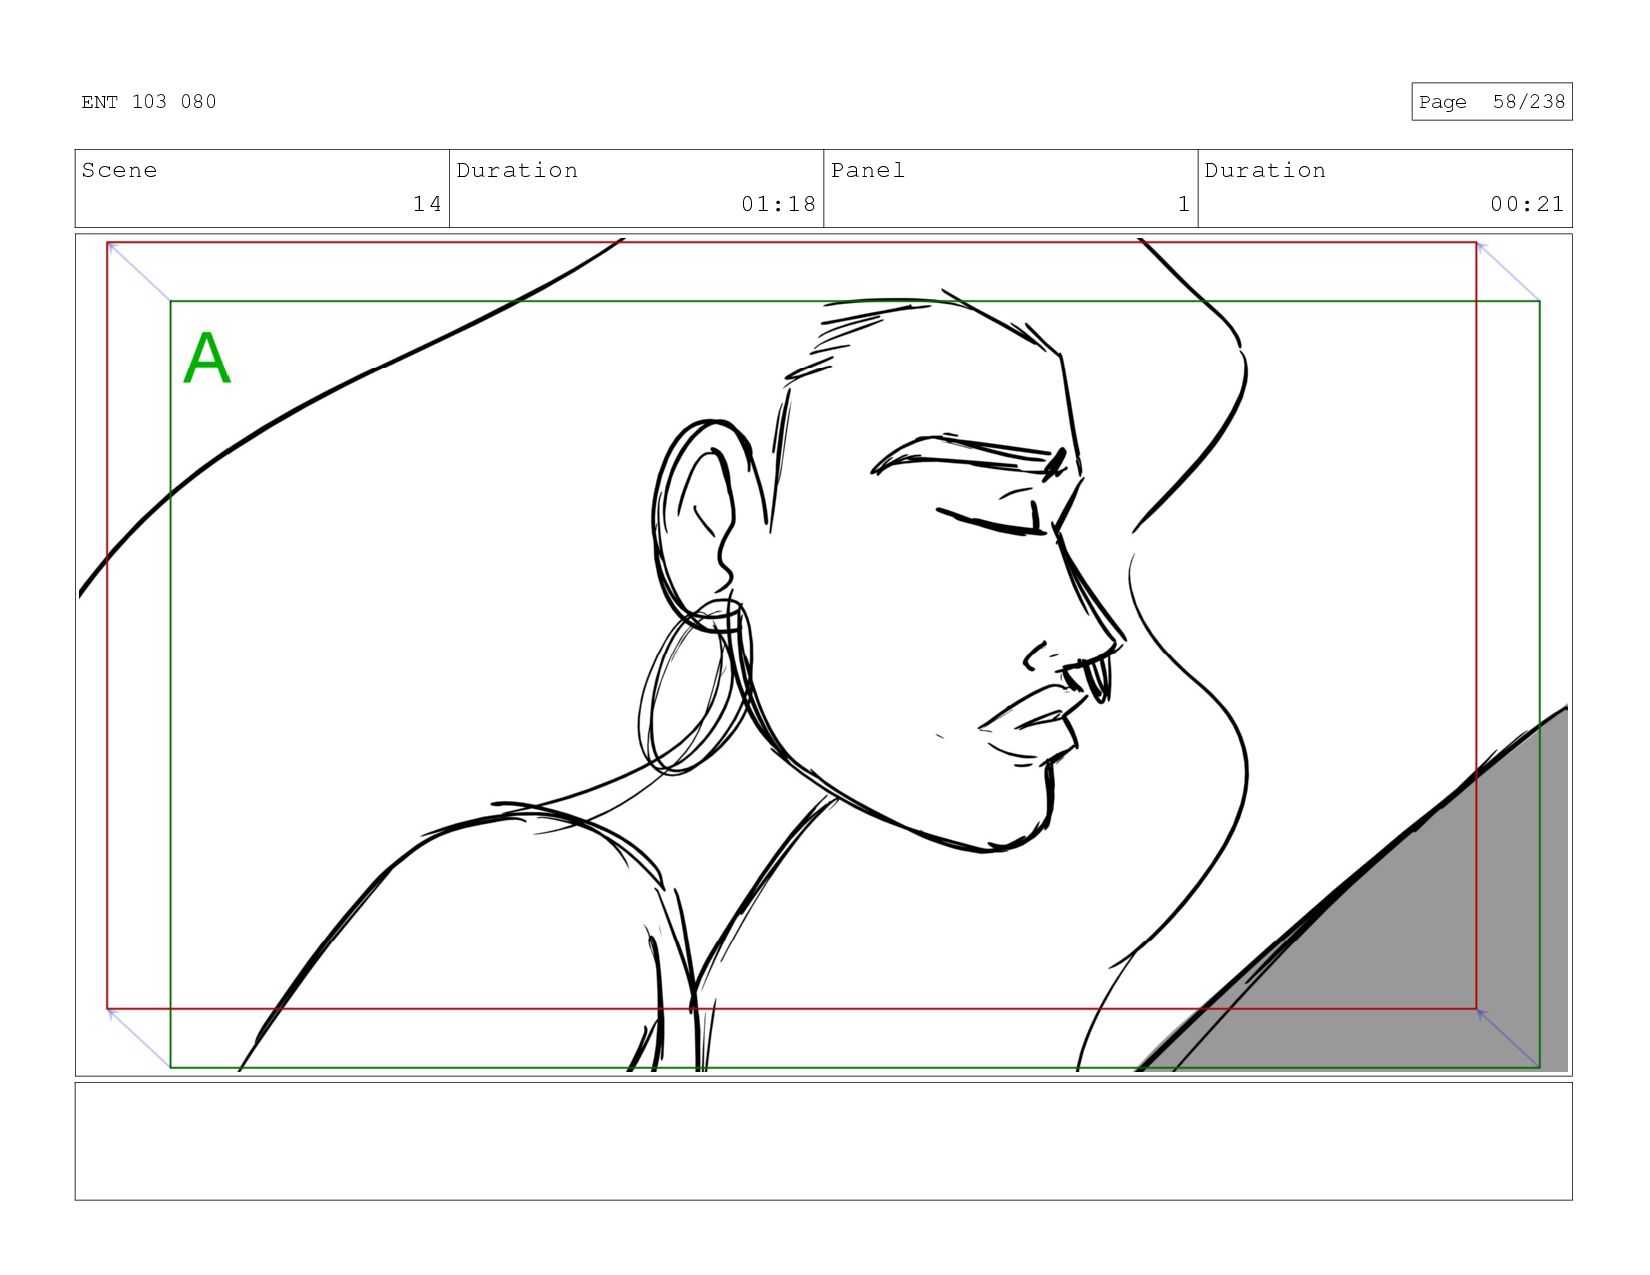Viewport: 1650px width, 1275px height.
Task: Click the empty notes box below the panel
Action: tap(823, 1141)
